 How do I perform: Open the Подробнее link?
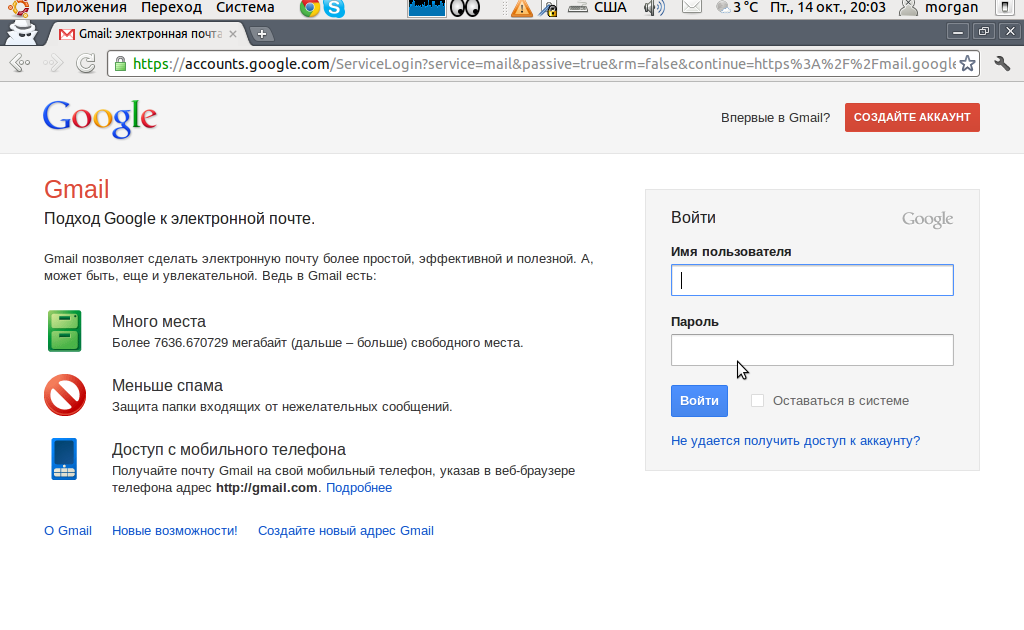[359, 488]
